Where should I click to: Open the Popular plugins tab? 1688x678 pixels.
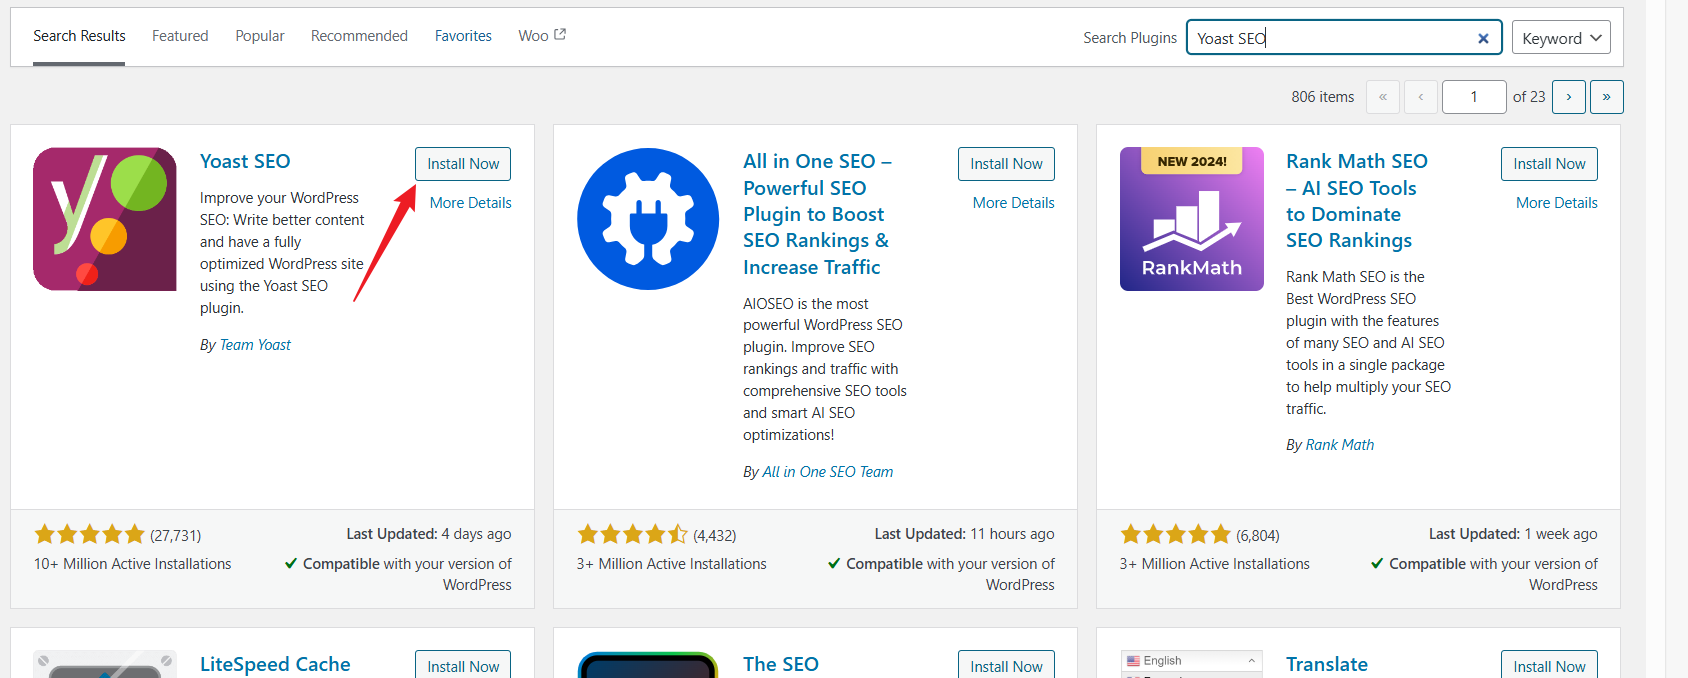click(x=260, y=36)
